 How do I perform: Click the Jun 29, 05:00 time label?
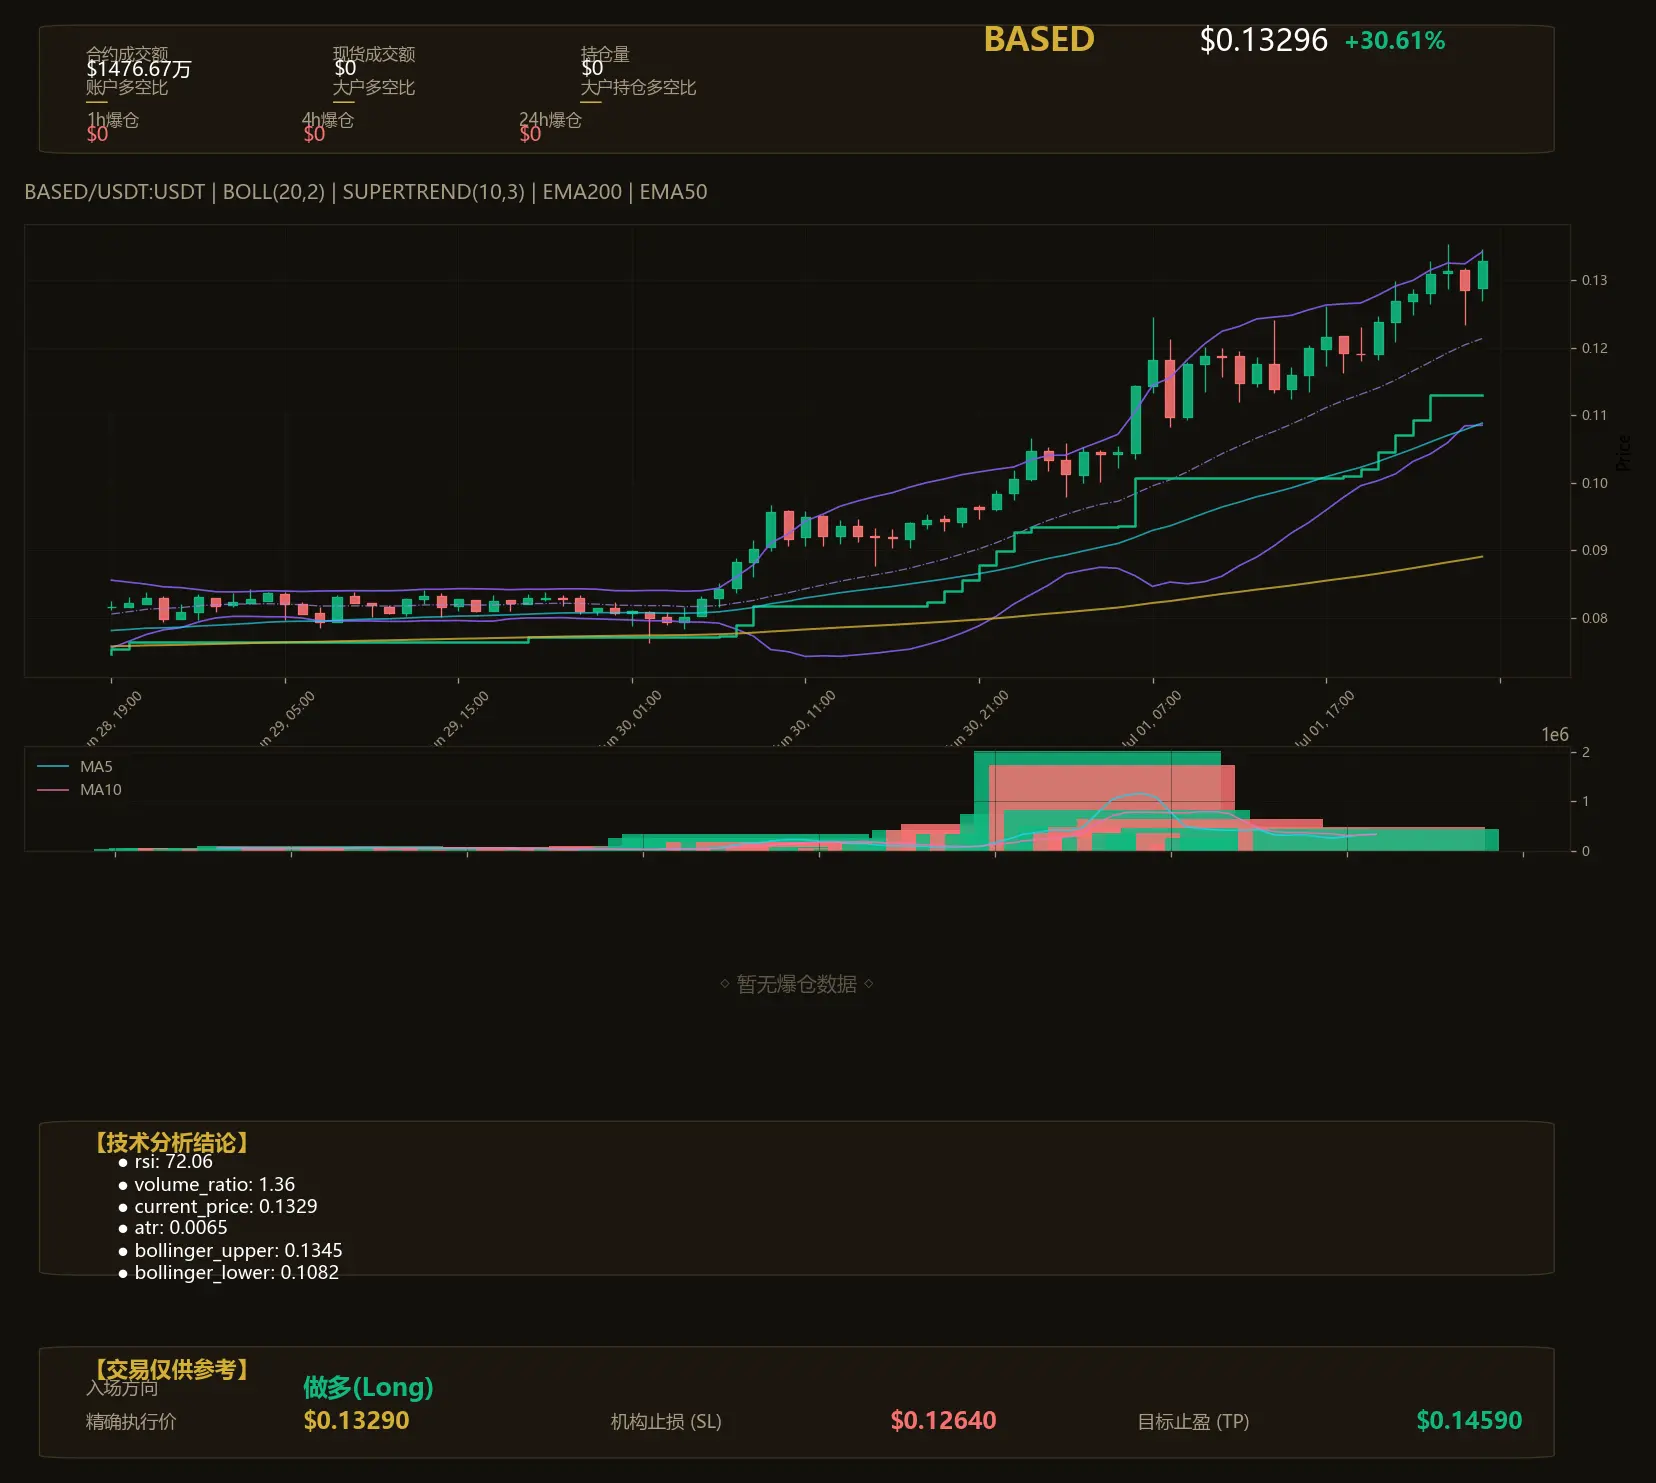283,718
